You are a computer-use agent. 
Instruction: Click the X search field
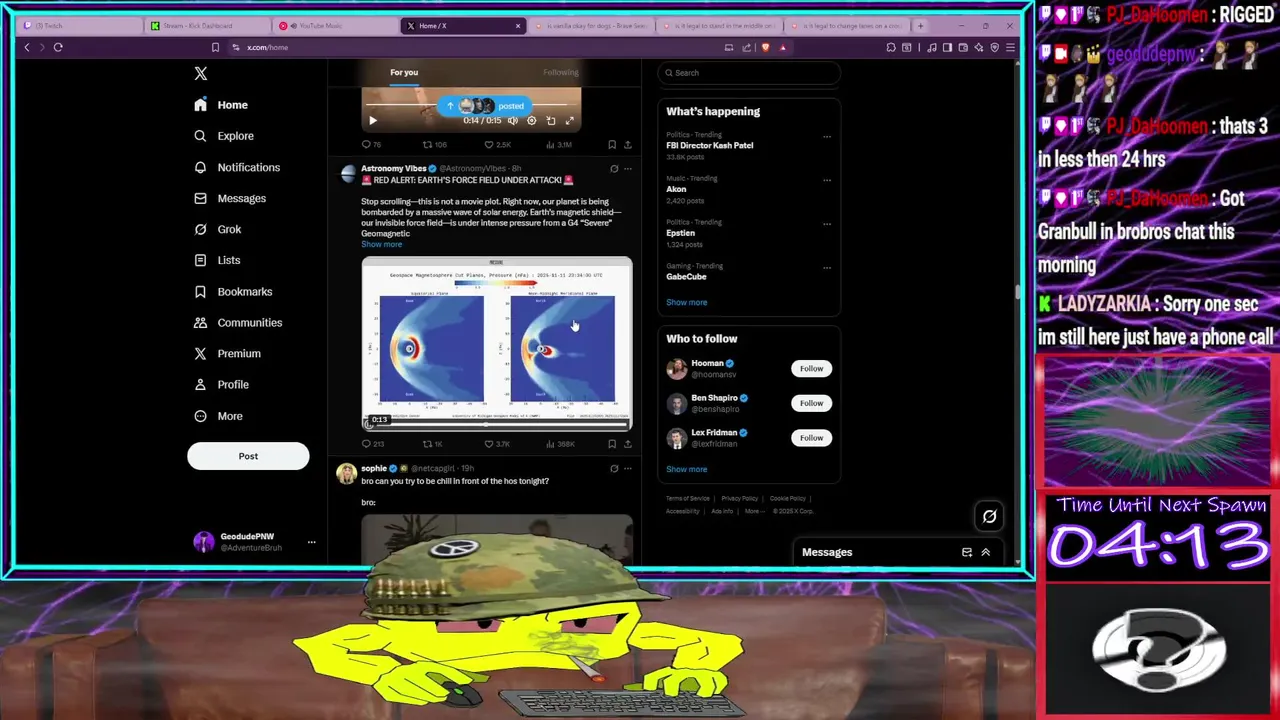click(749, 73)
